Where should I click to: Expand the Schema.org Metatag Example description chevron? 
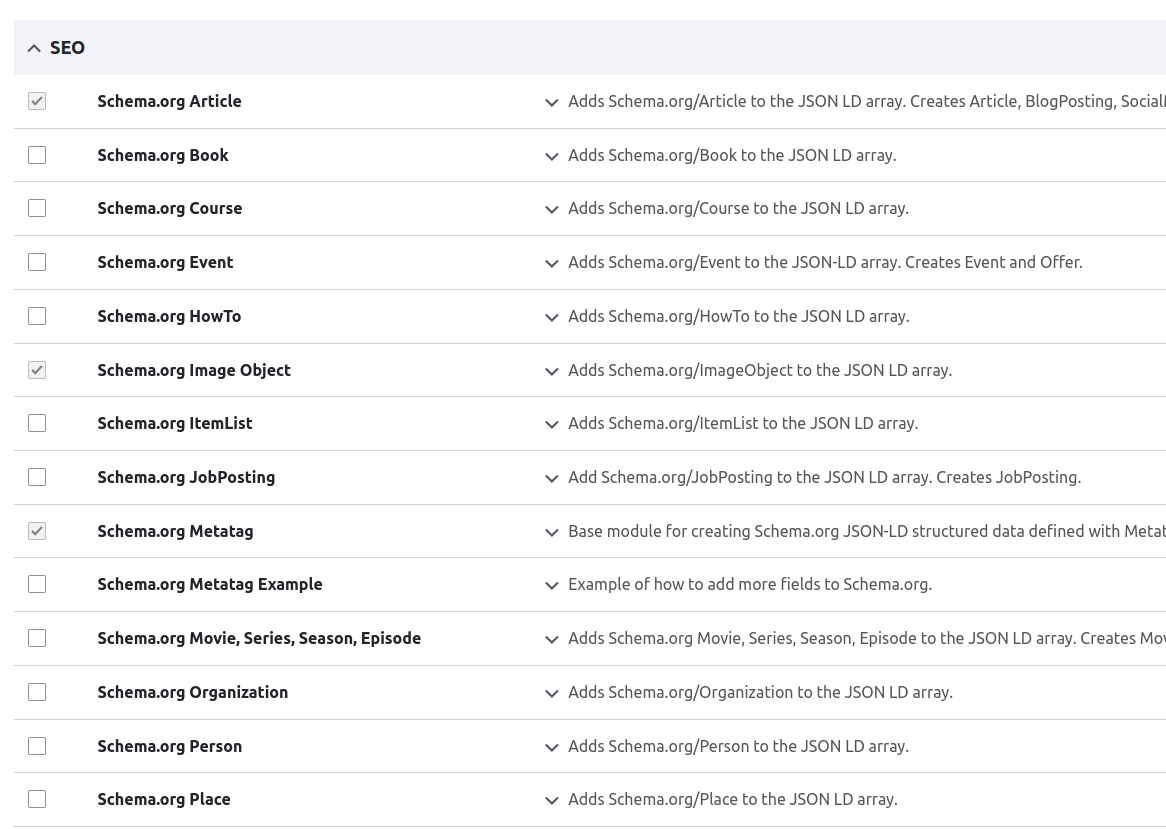coord(551,586)
